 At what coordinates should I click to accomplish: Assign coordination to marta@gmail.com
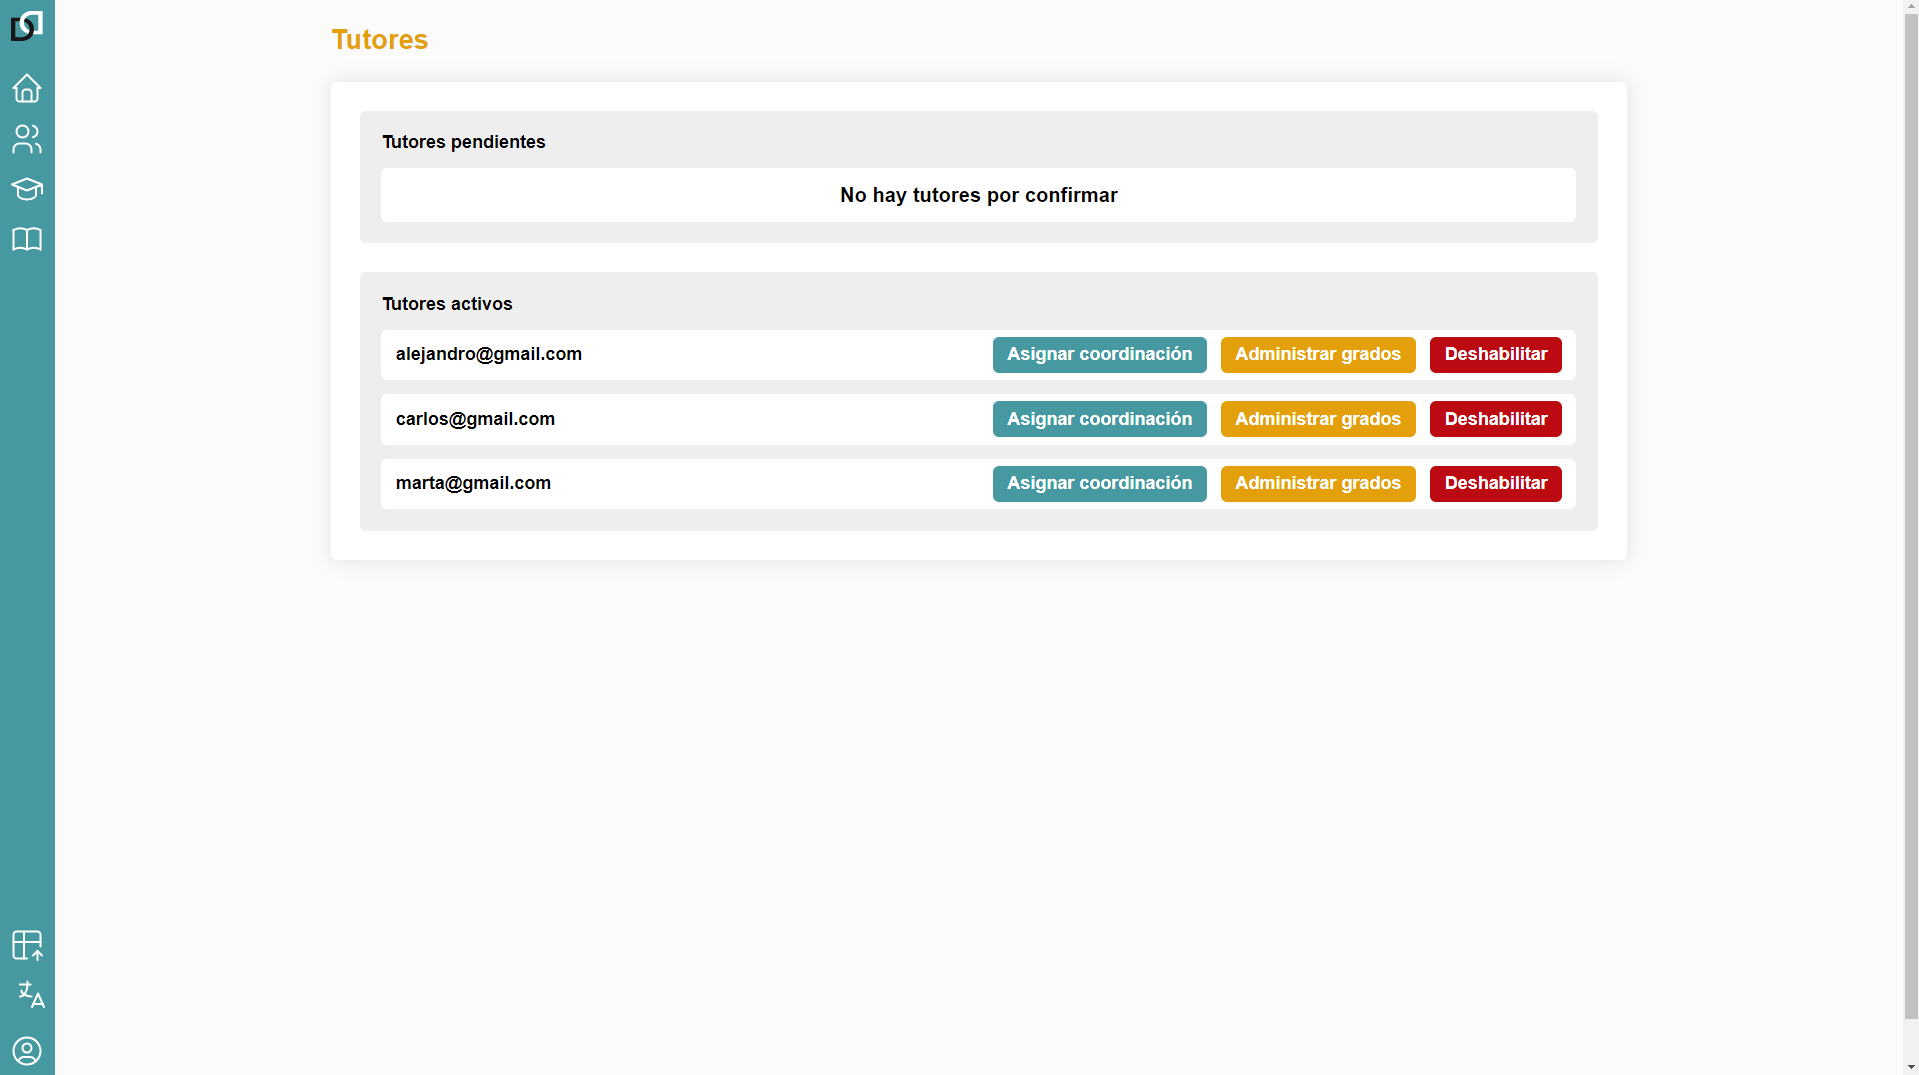(1099, 484)
